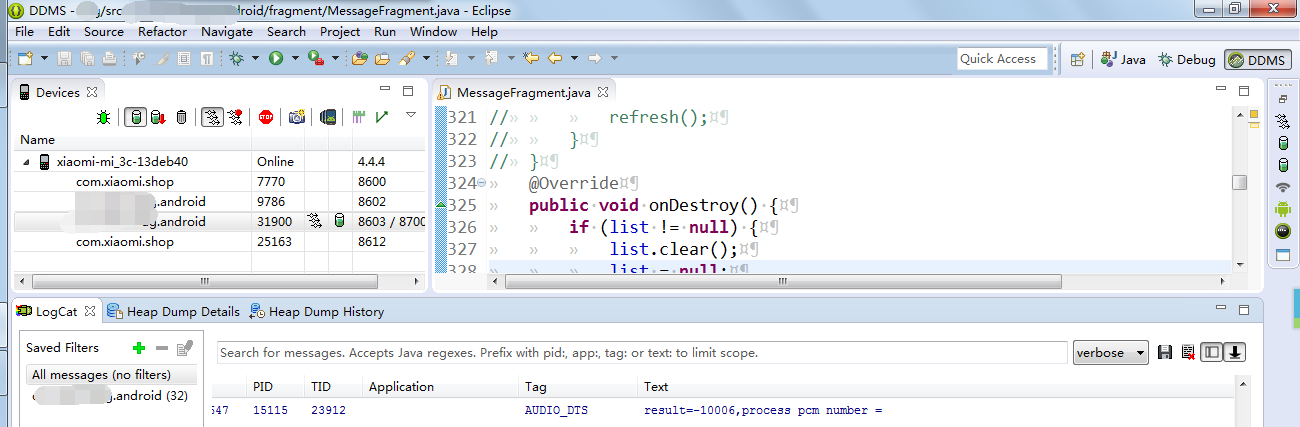Click Dump View Hierarchy for UI Automator
The image size is (1300, 427).
point(327,117)
